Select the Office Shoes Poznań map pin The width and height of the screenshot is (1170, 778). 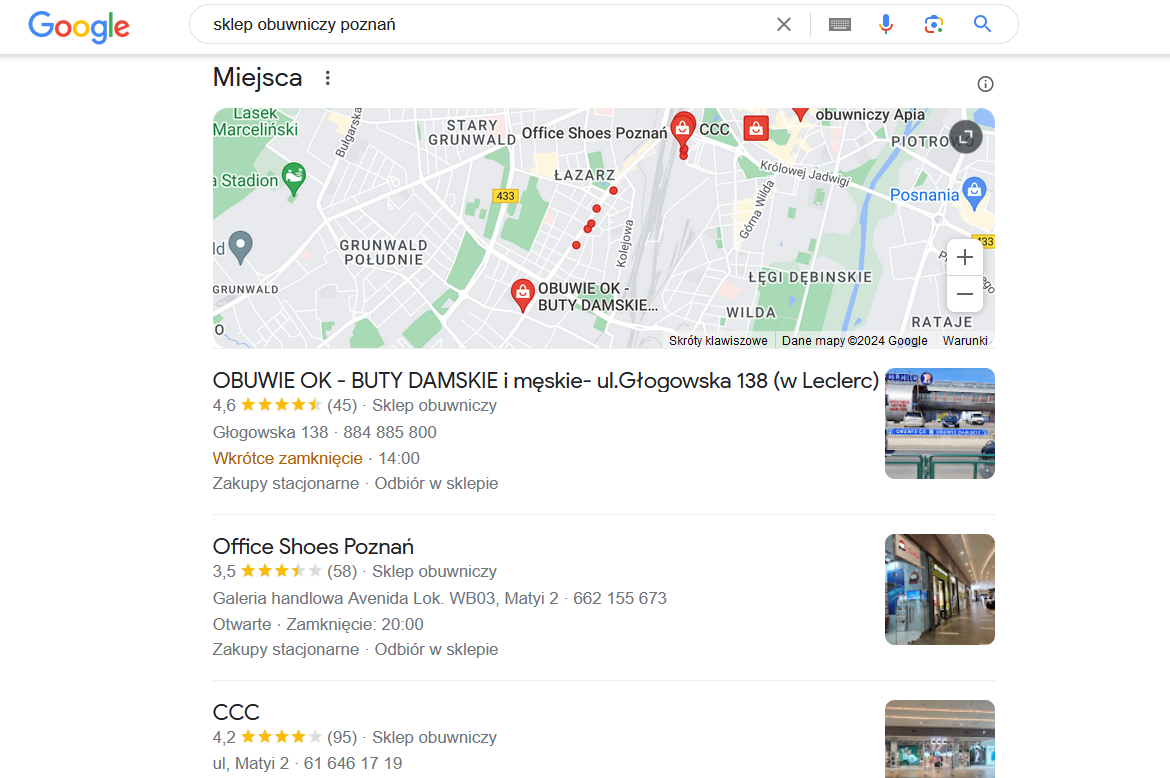click(x=682, y=130)
